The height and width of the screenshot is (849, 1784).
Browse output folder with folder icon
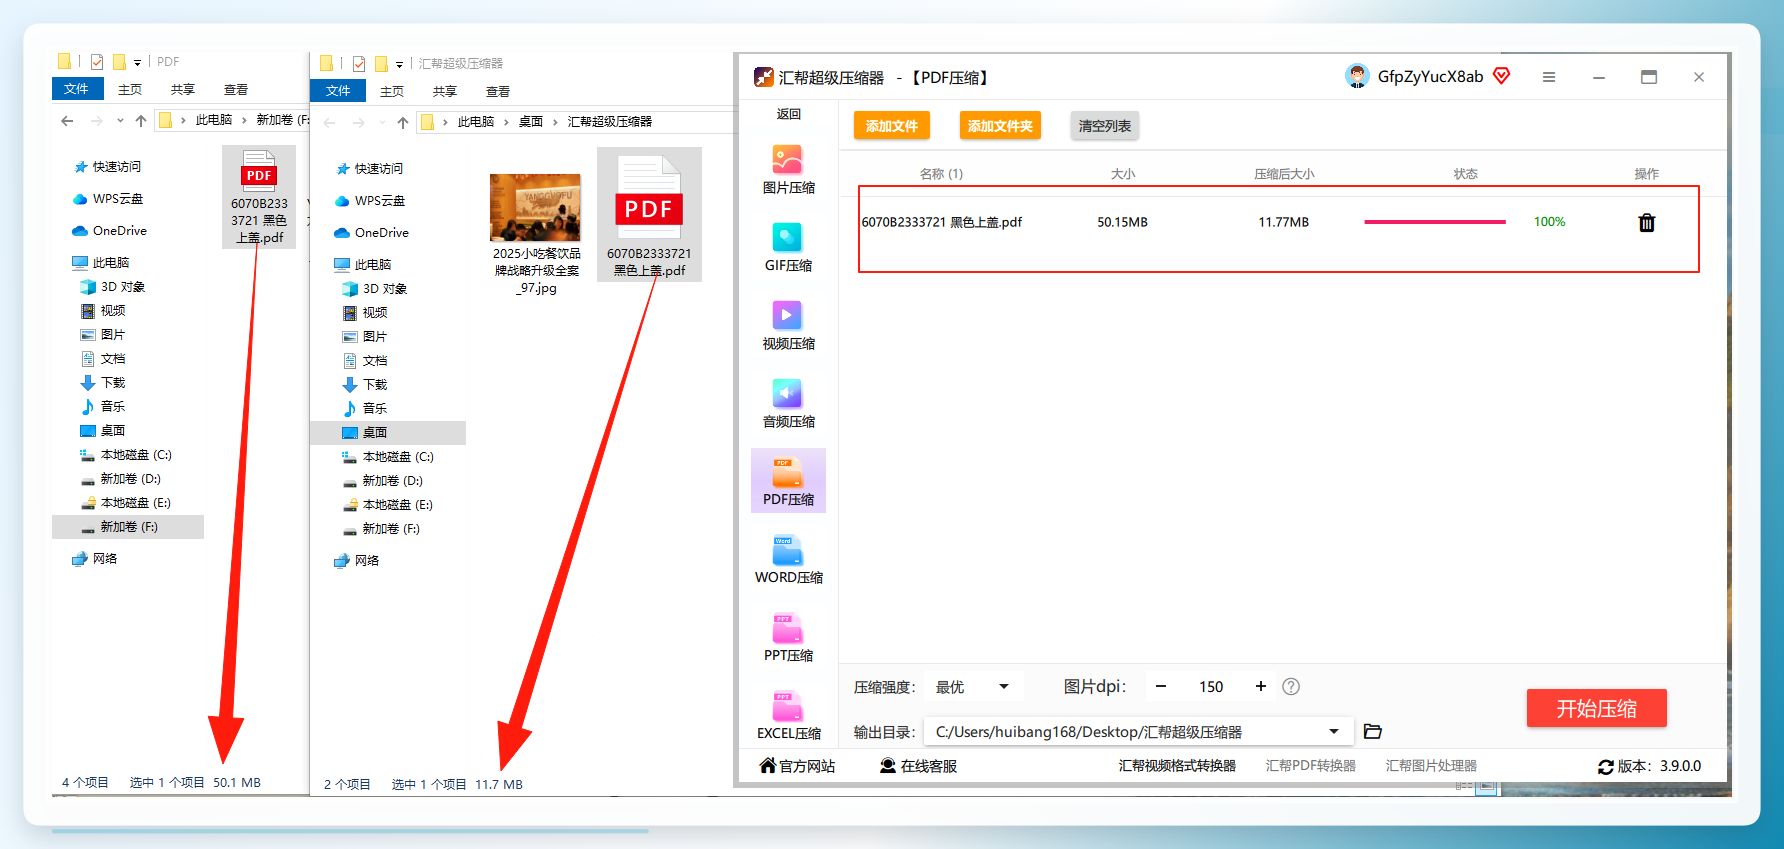(x=1372, y=732)
